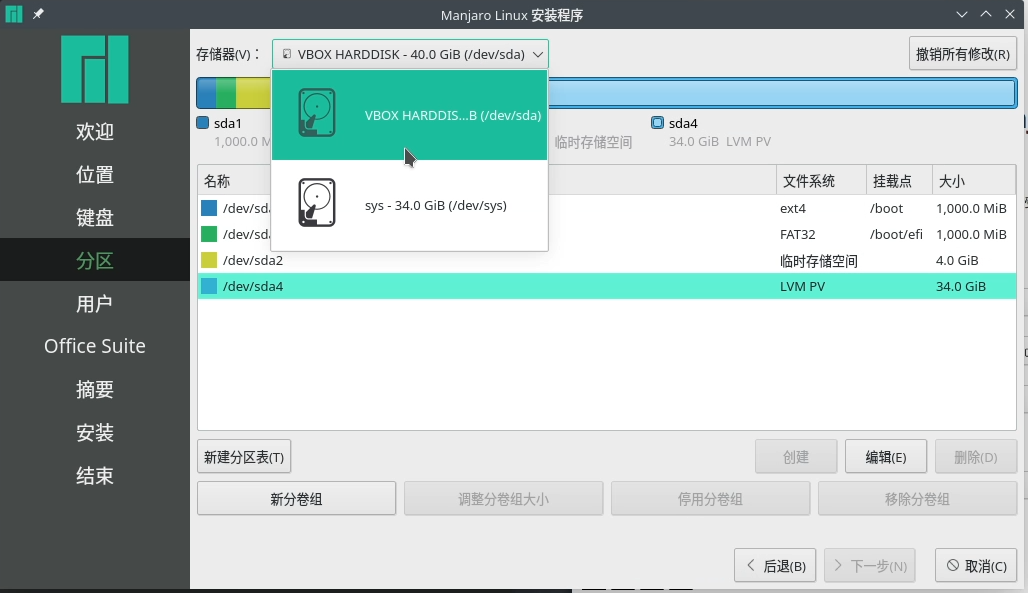This screenshot has height=593, width=1028.
Task: Click the 大小 column header
Action: (974, 181)
